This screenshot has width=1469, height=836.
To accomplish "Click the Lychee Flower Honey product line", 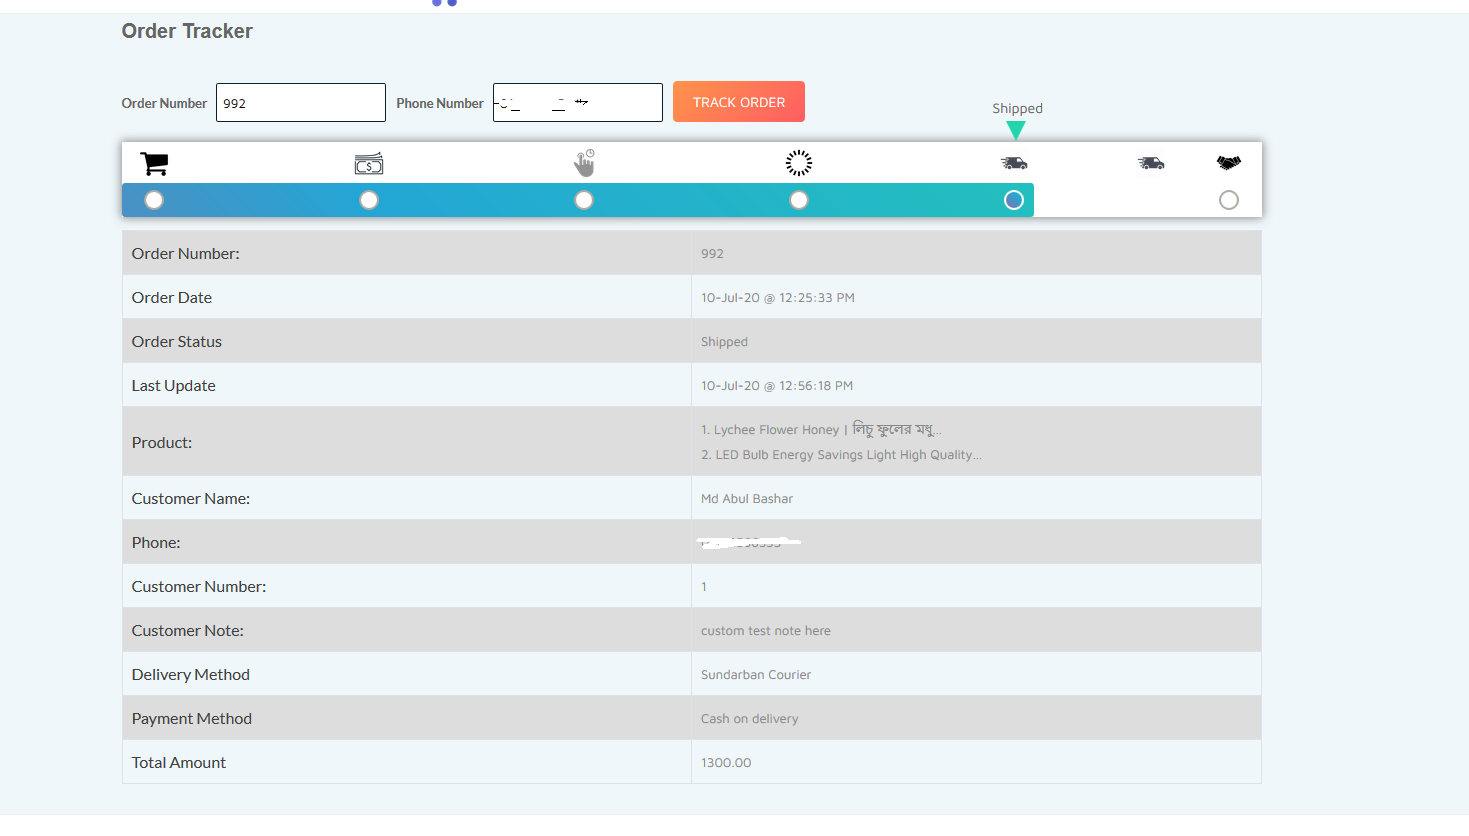I will pyautogui.click(x=821, y=430).
